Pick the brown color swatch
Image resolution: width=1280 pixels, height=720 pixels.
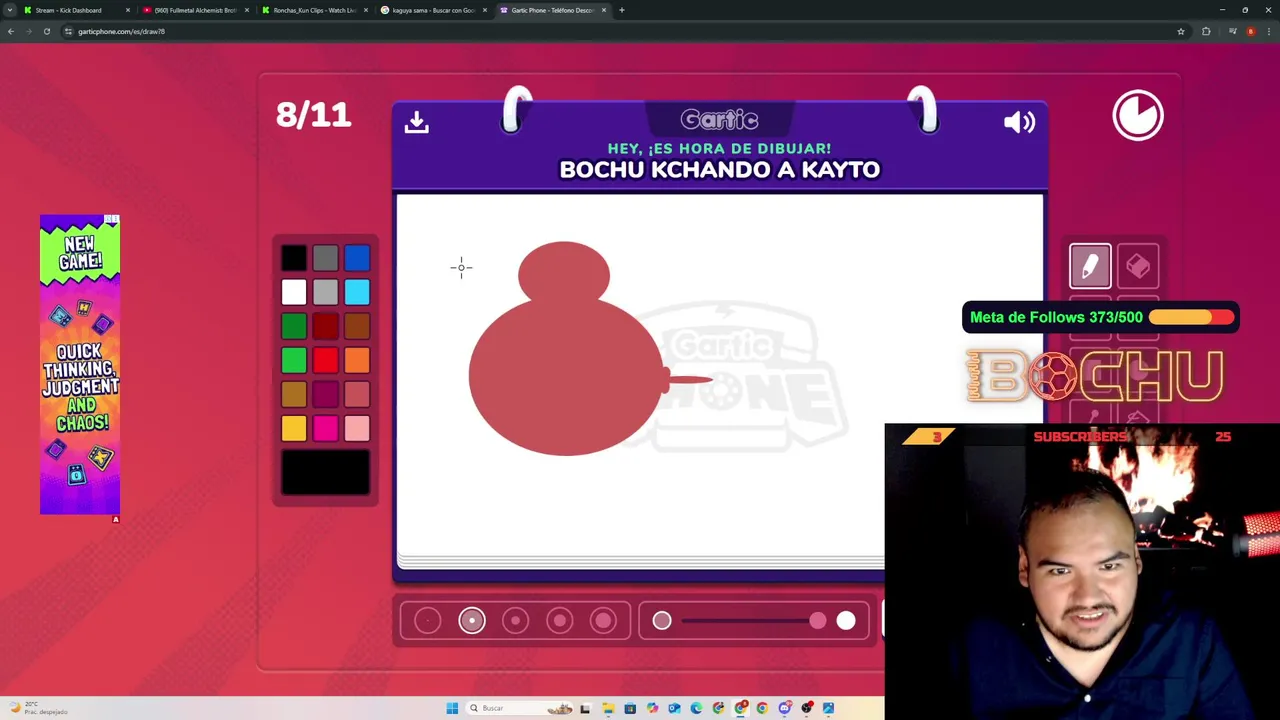coord(357,326)
